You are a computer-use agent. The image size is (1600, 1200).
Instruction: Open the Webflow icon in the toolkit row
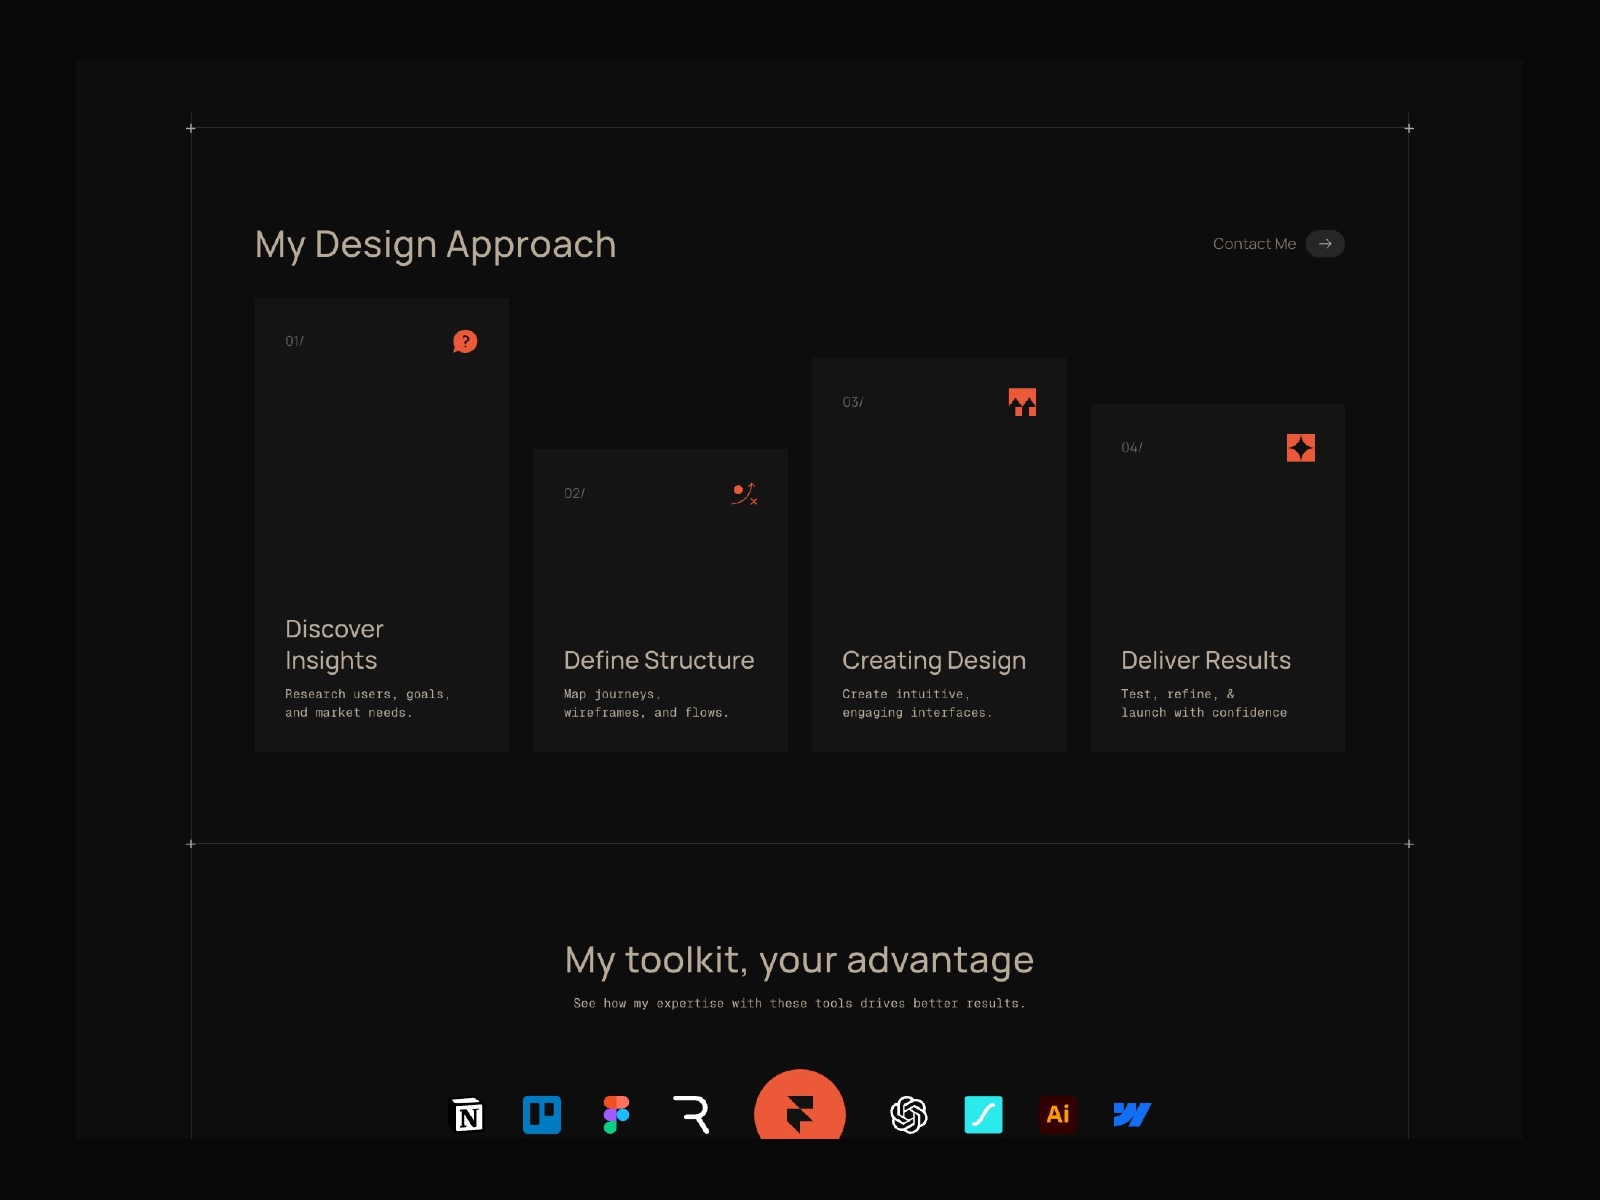(1131, 1114)
